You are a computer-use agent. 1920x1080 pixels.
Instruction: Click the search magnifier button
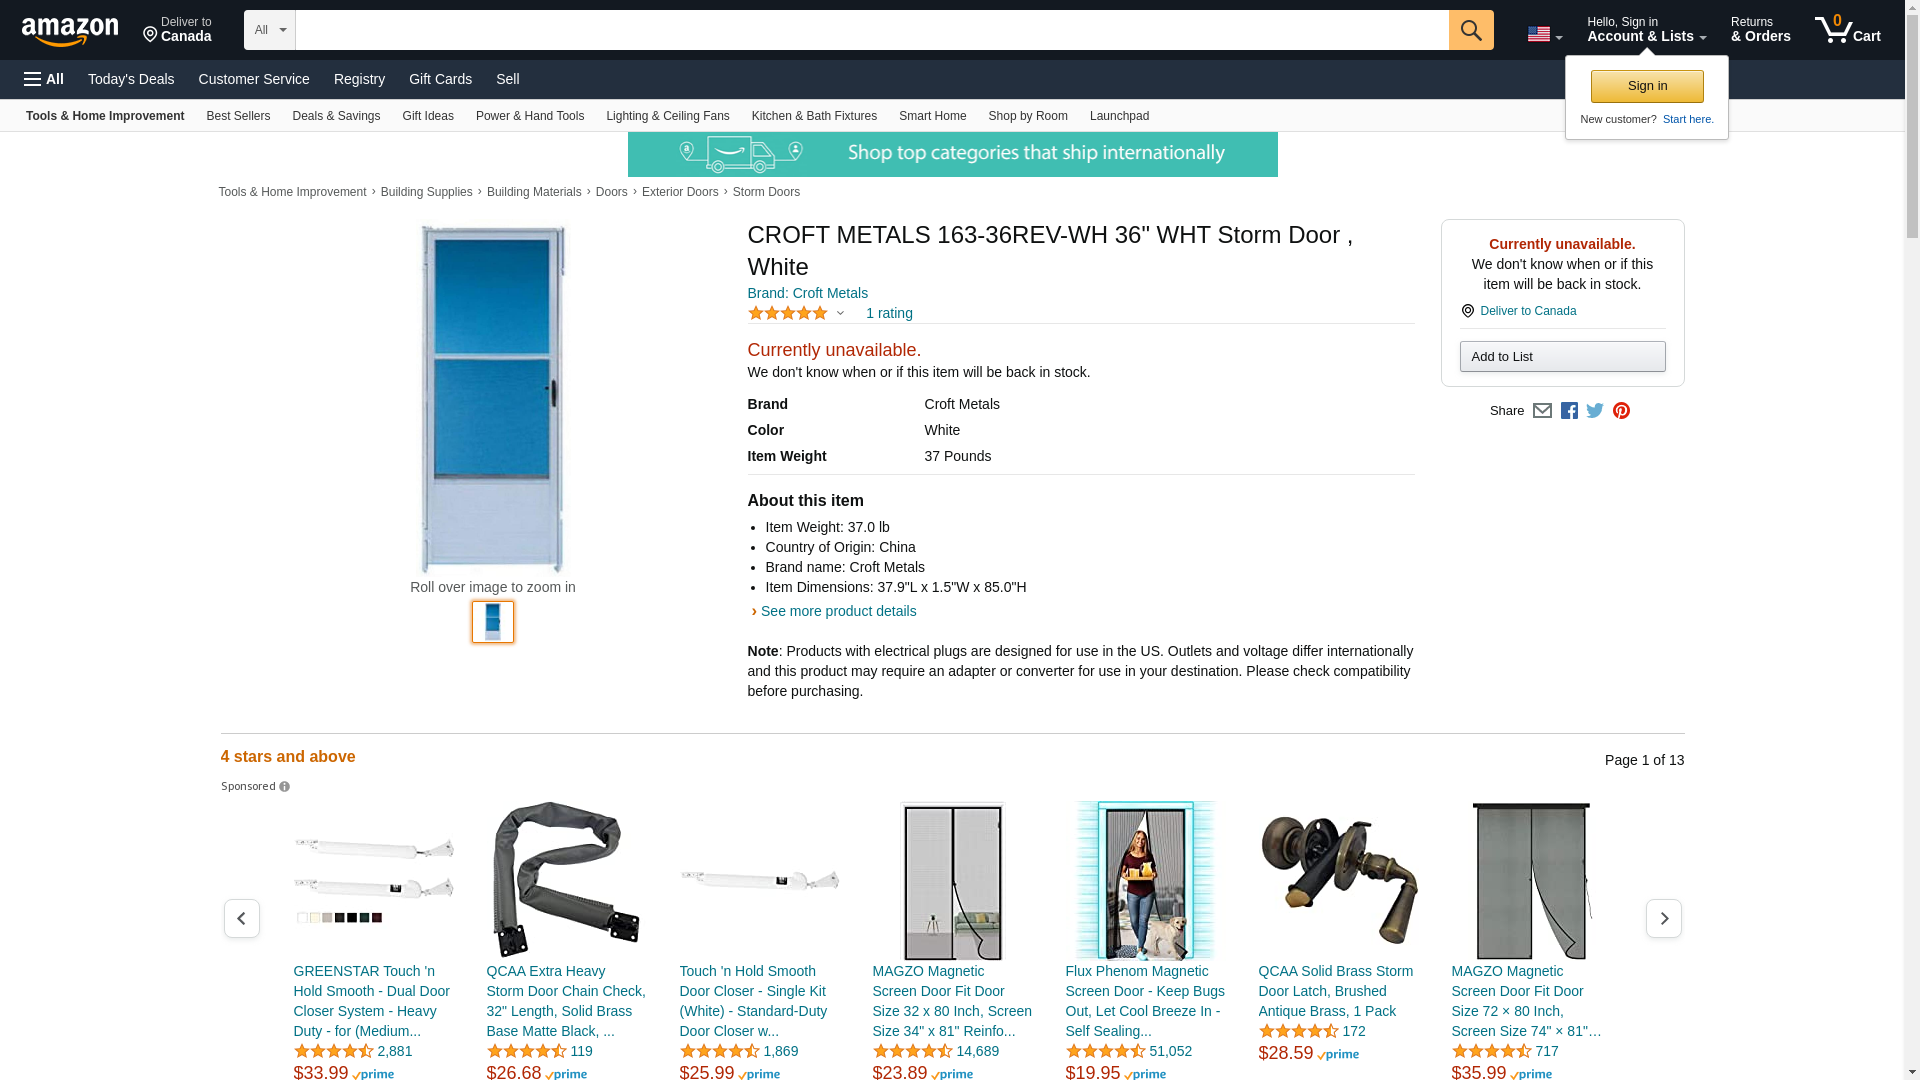coord(1470,30)
